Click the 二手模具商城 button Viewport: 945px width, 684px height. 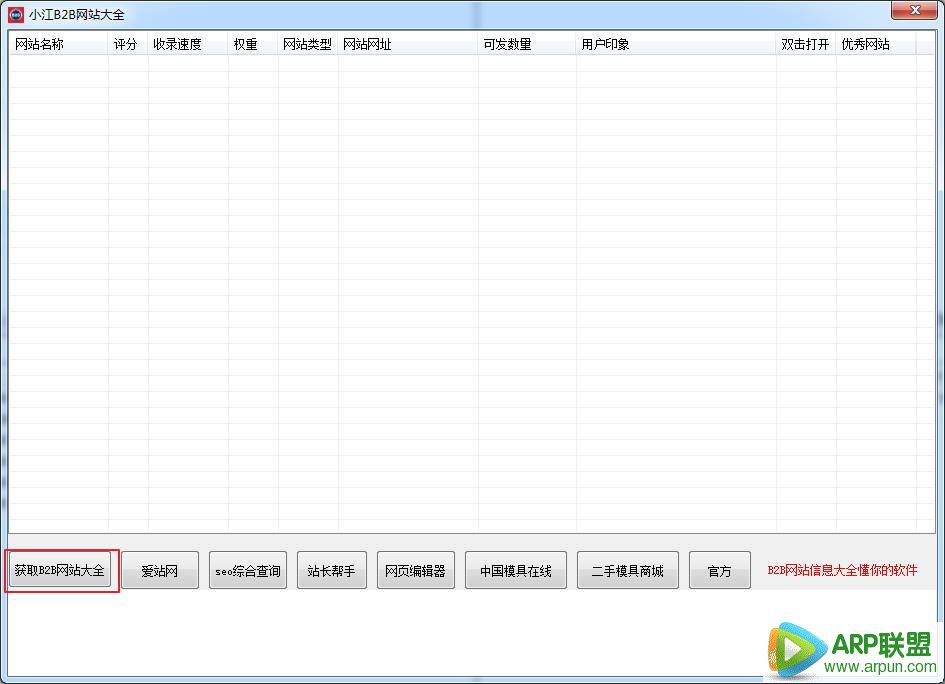pyautogui.click(x=627, y=571)
